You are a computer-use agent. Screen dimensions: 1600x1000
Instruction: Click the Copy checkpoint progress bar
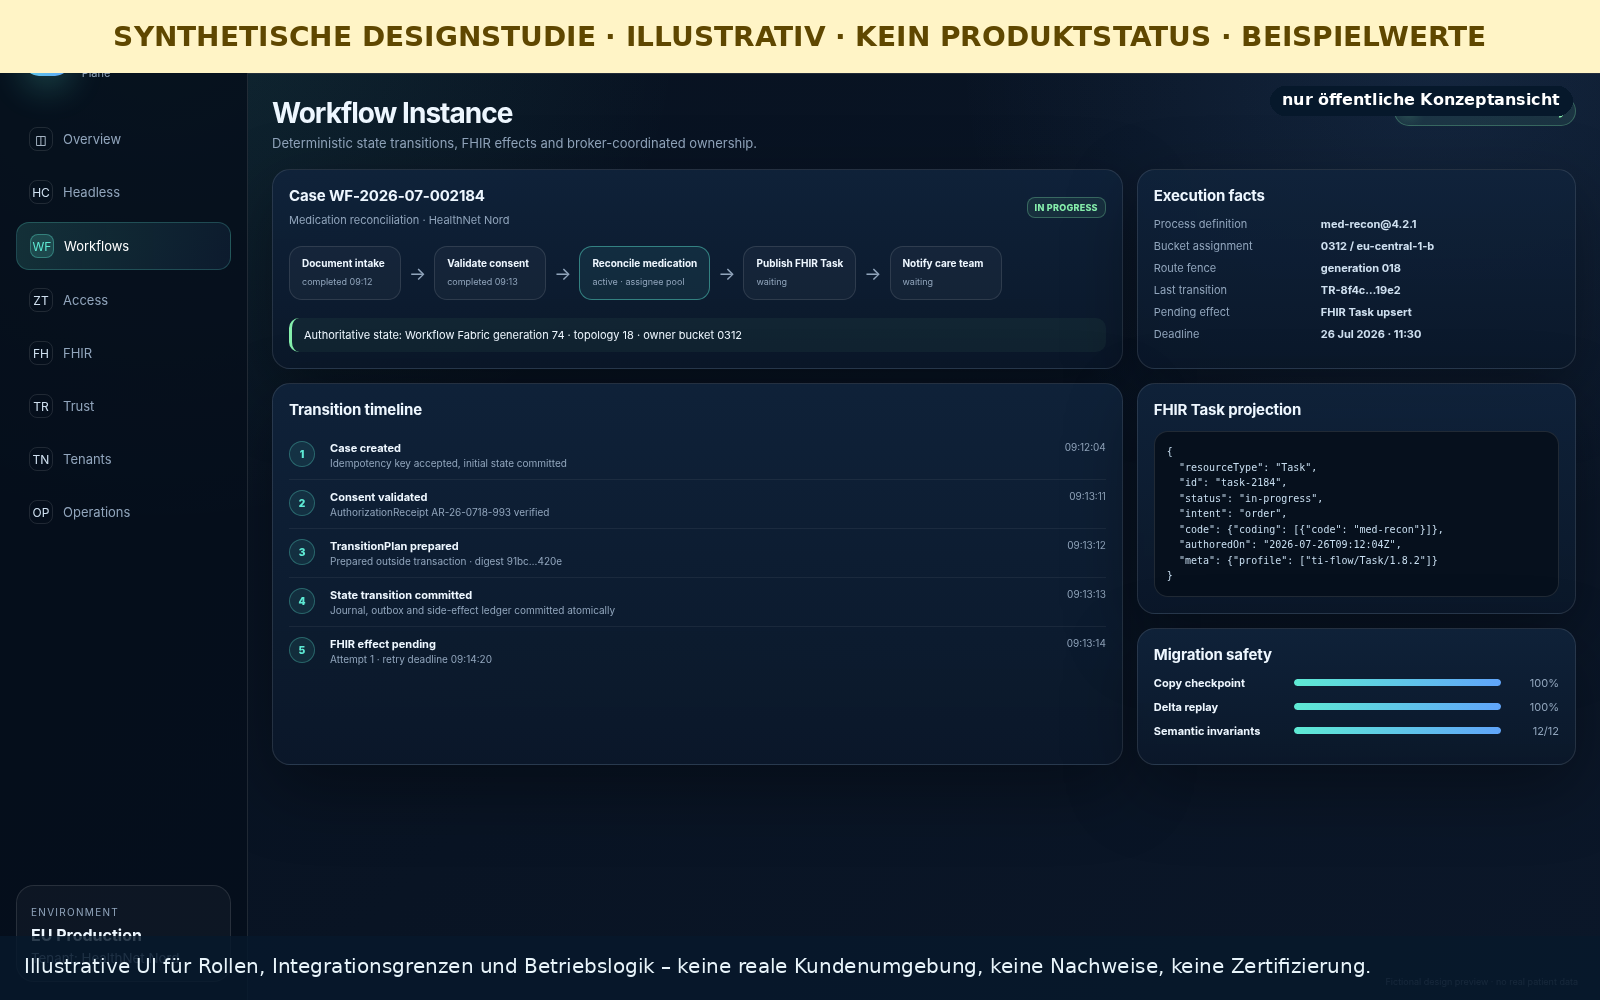(x=1397, y=683)
